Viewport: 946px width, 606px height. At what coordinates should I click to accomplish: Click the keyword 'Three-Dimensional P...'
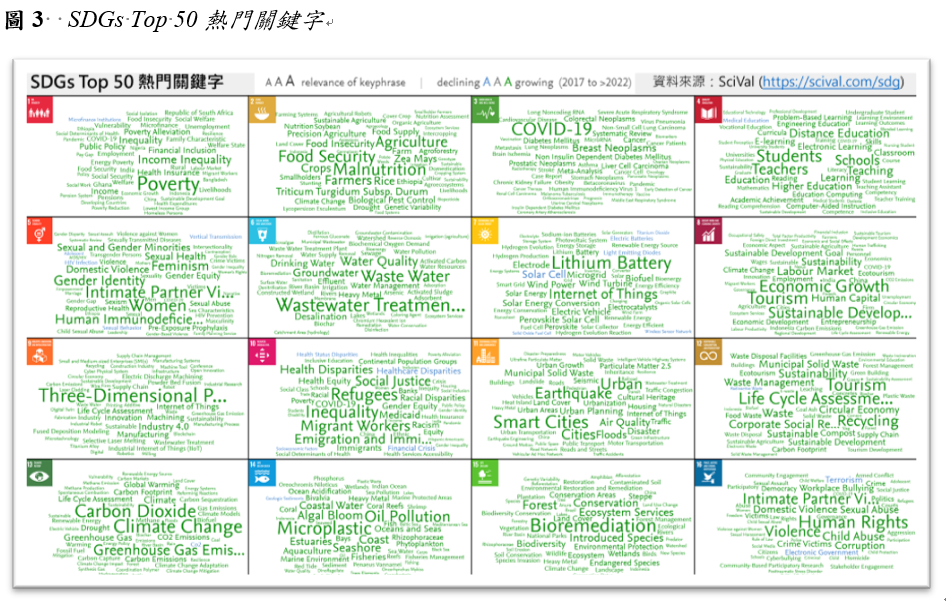133,396
